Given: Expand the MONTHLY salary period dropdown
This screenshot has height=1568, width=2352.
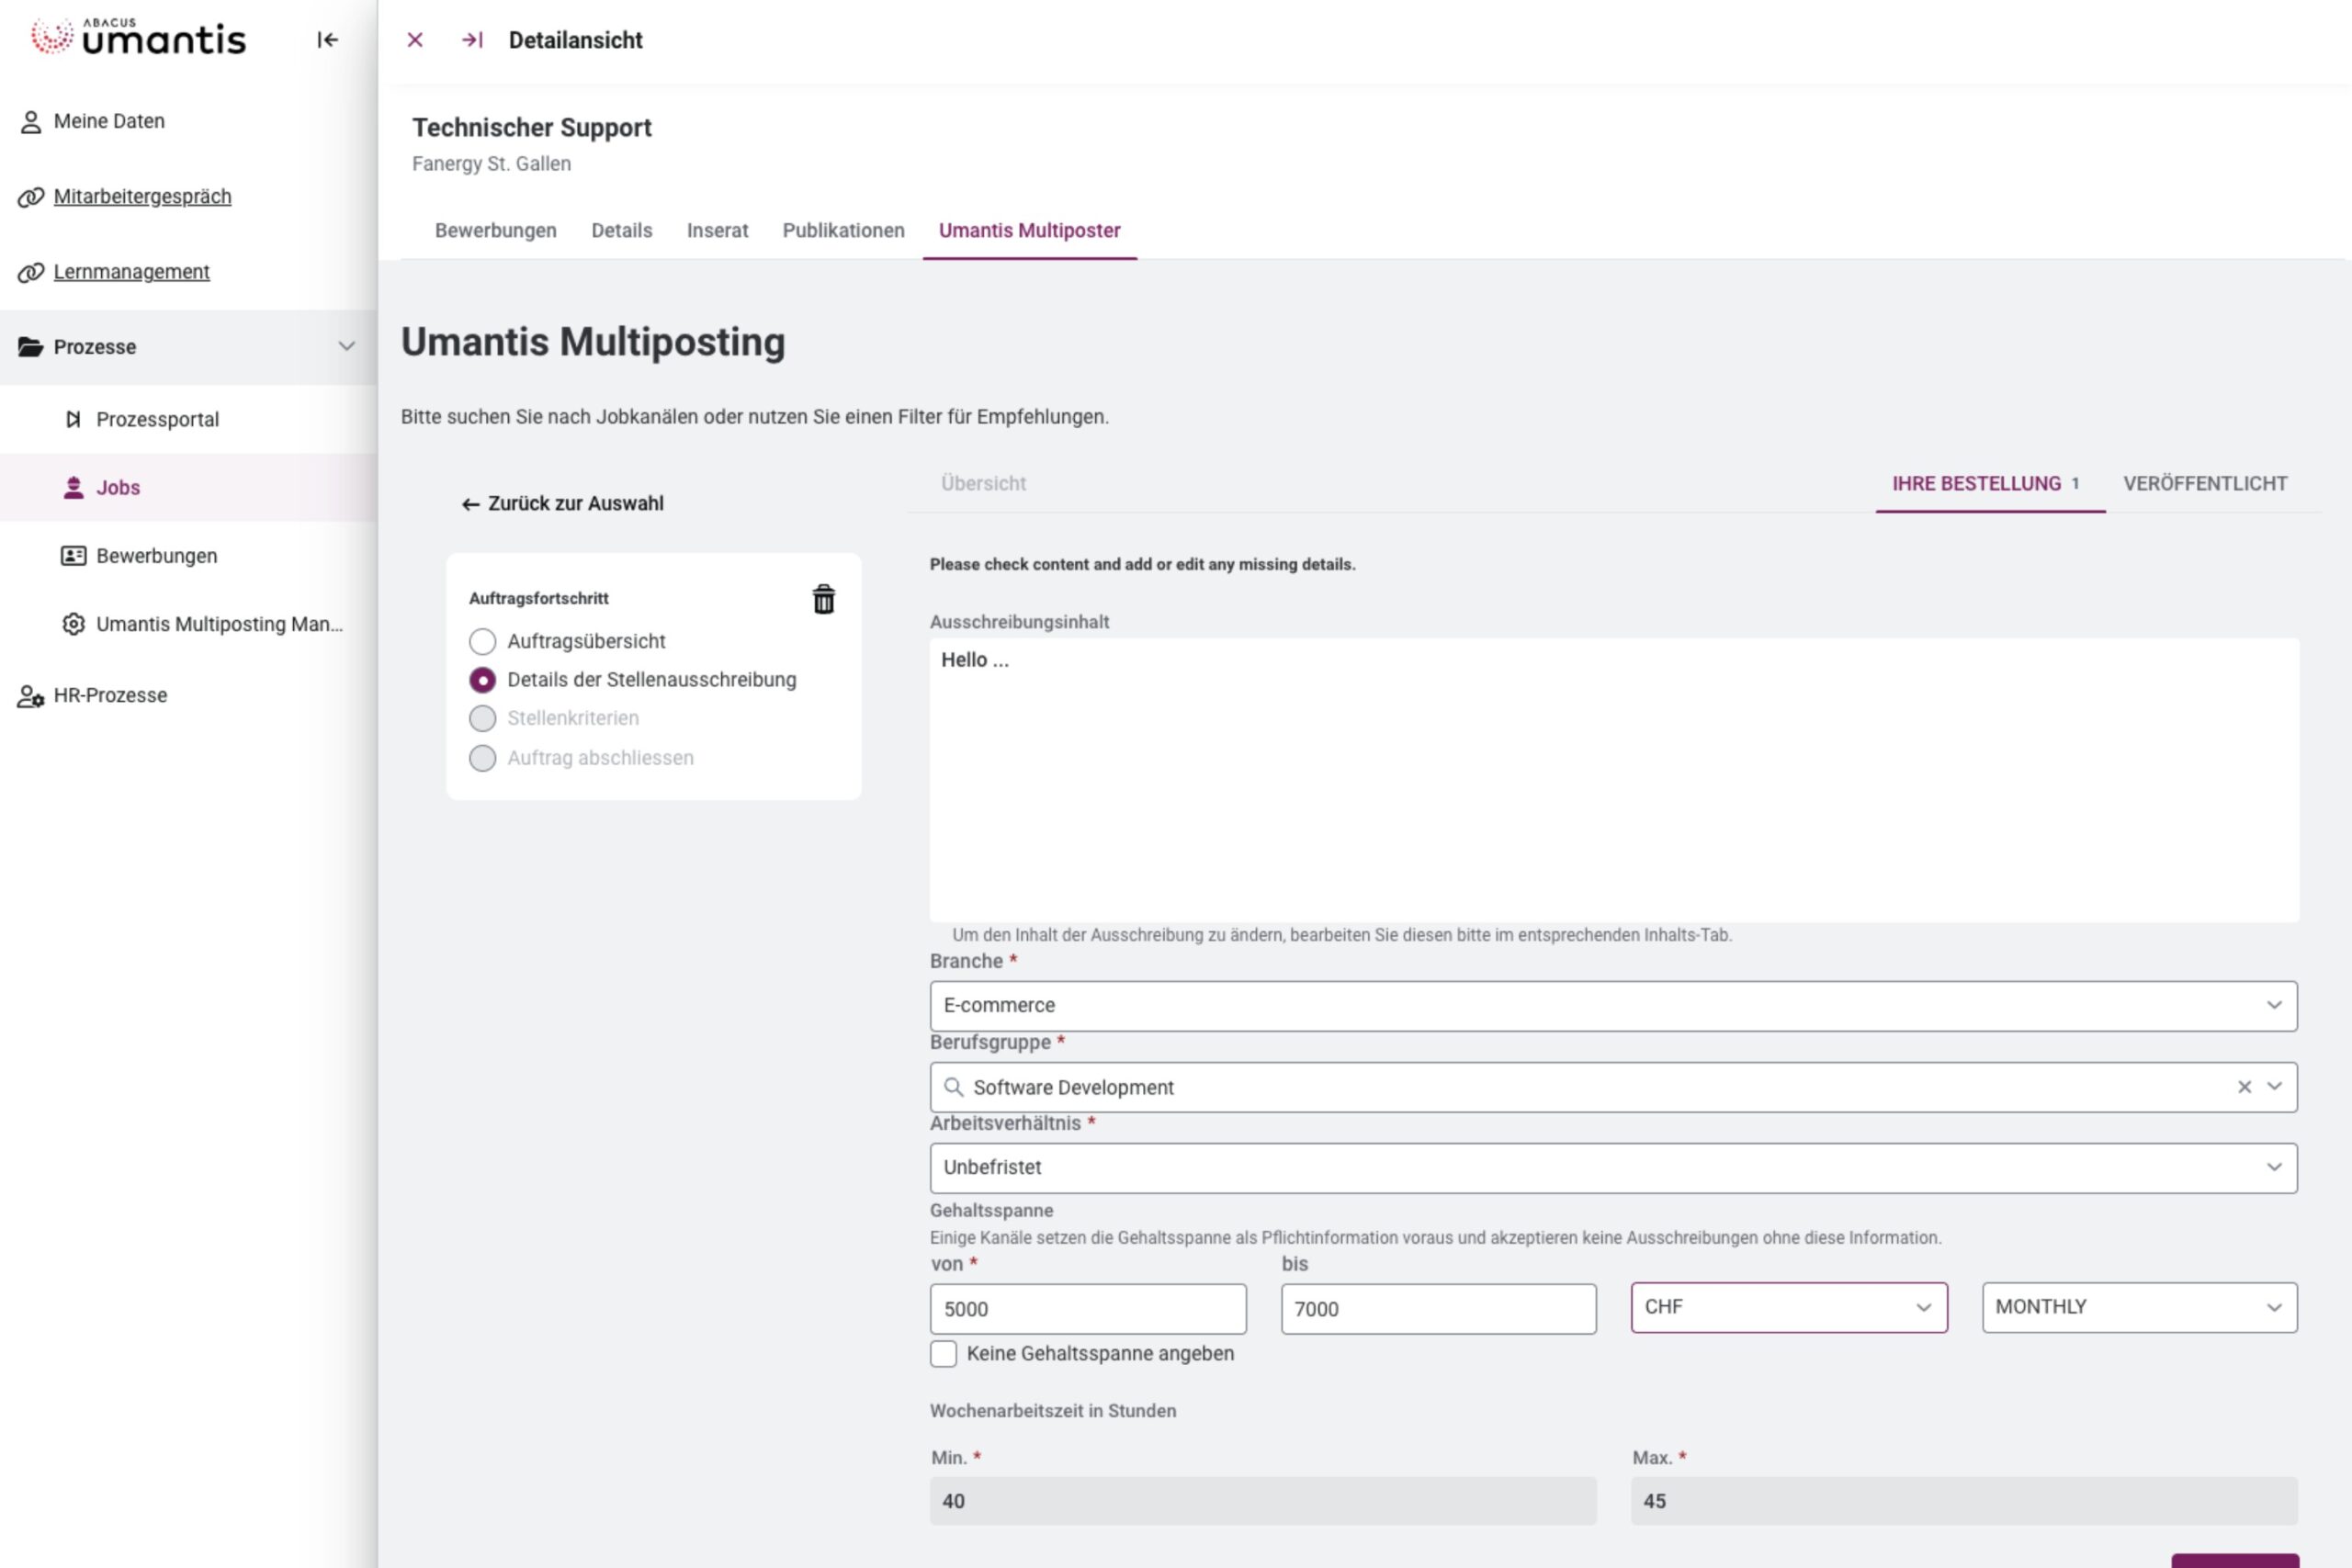Looking at the screenshot, I should (x=2139, y=1307).
